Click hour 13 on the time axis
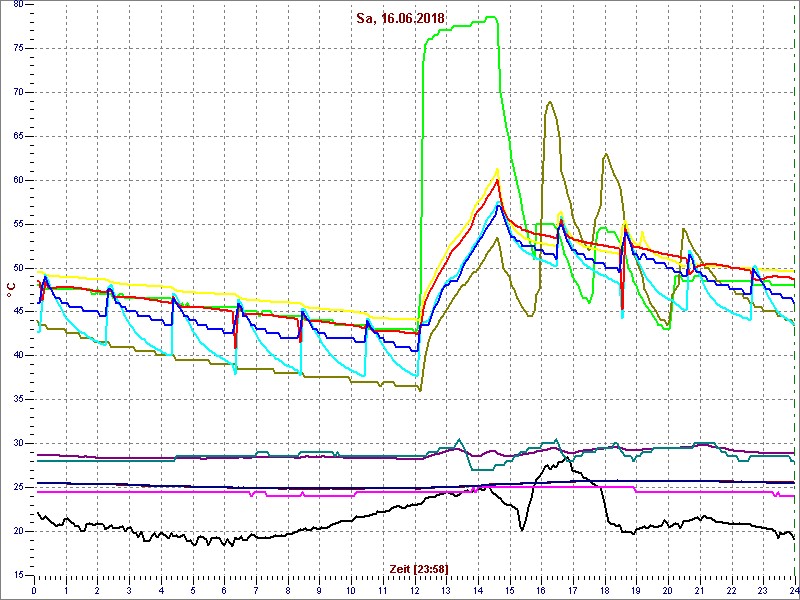Image resolution: width=800 pixels, height=600 pixels. click(446, 590)
